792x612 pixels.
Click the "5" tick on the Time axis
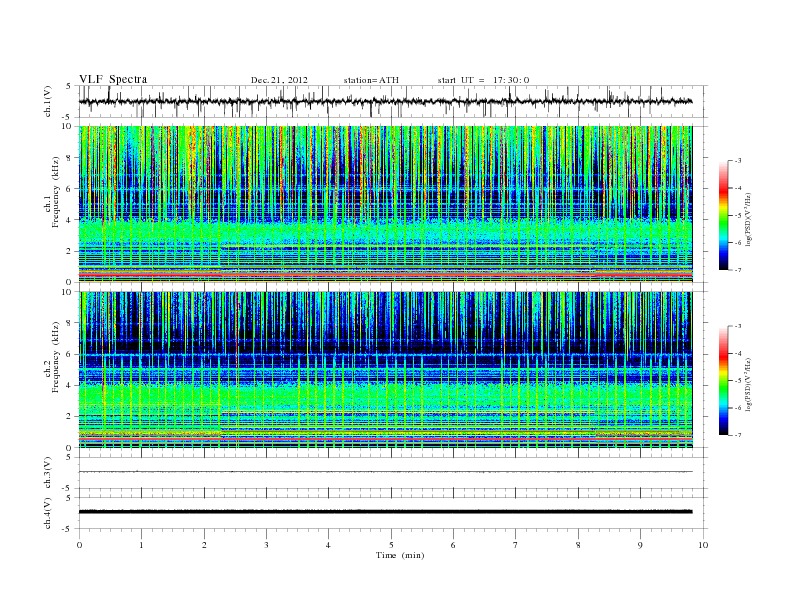point(391,545)
